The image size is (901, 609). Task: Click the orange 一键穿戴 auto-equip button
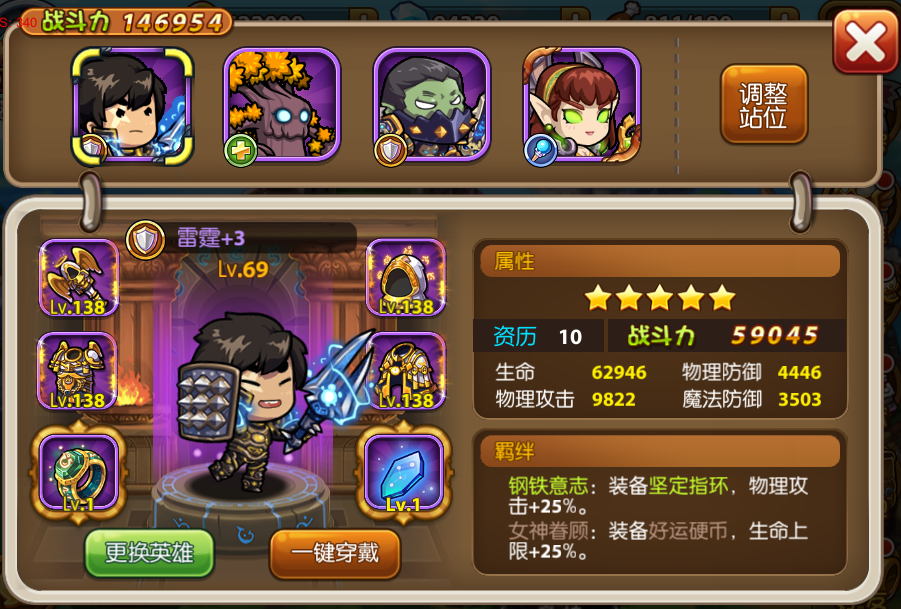[x=335, y=554]
